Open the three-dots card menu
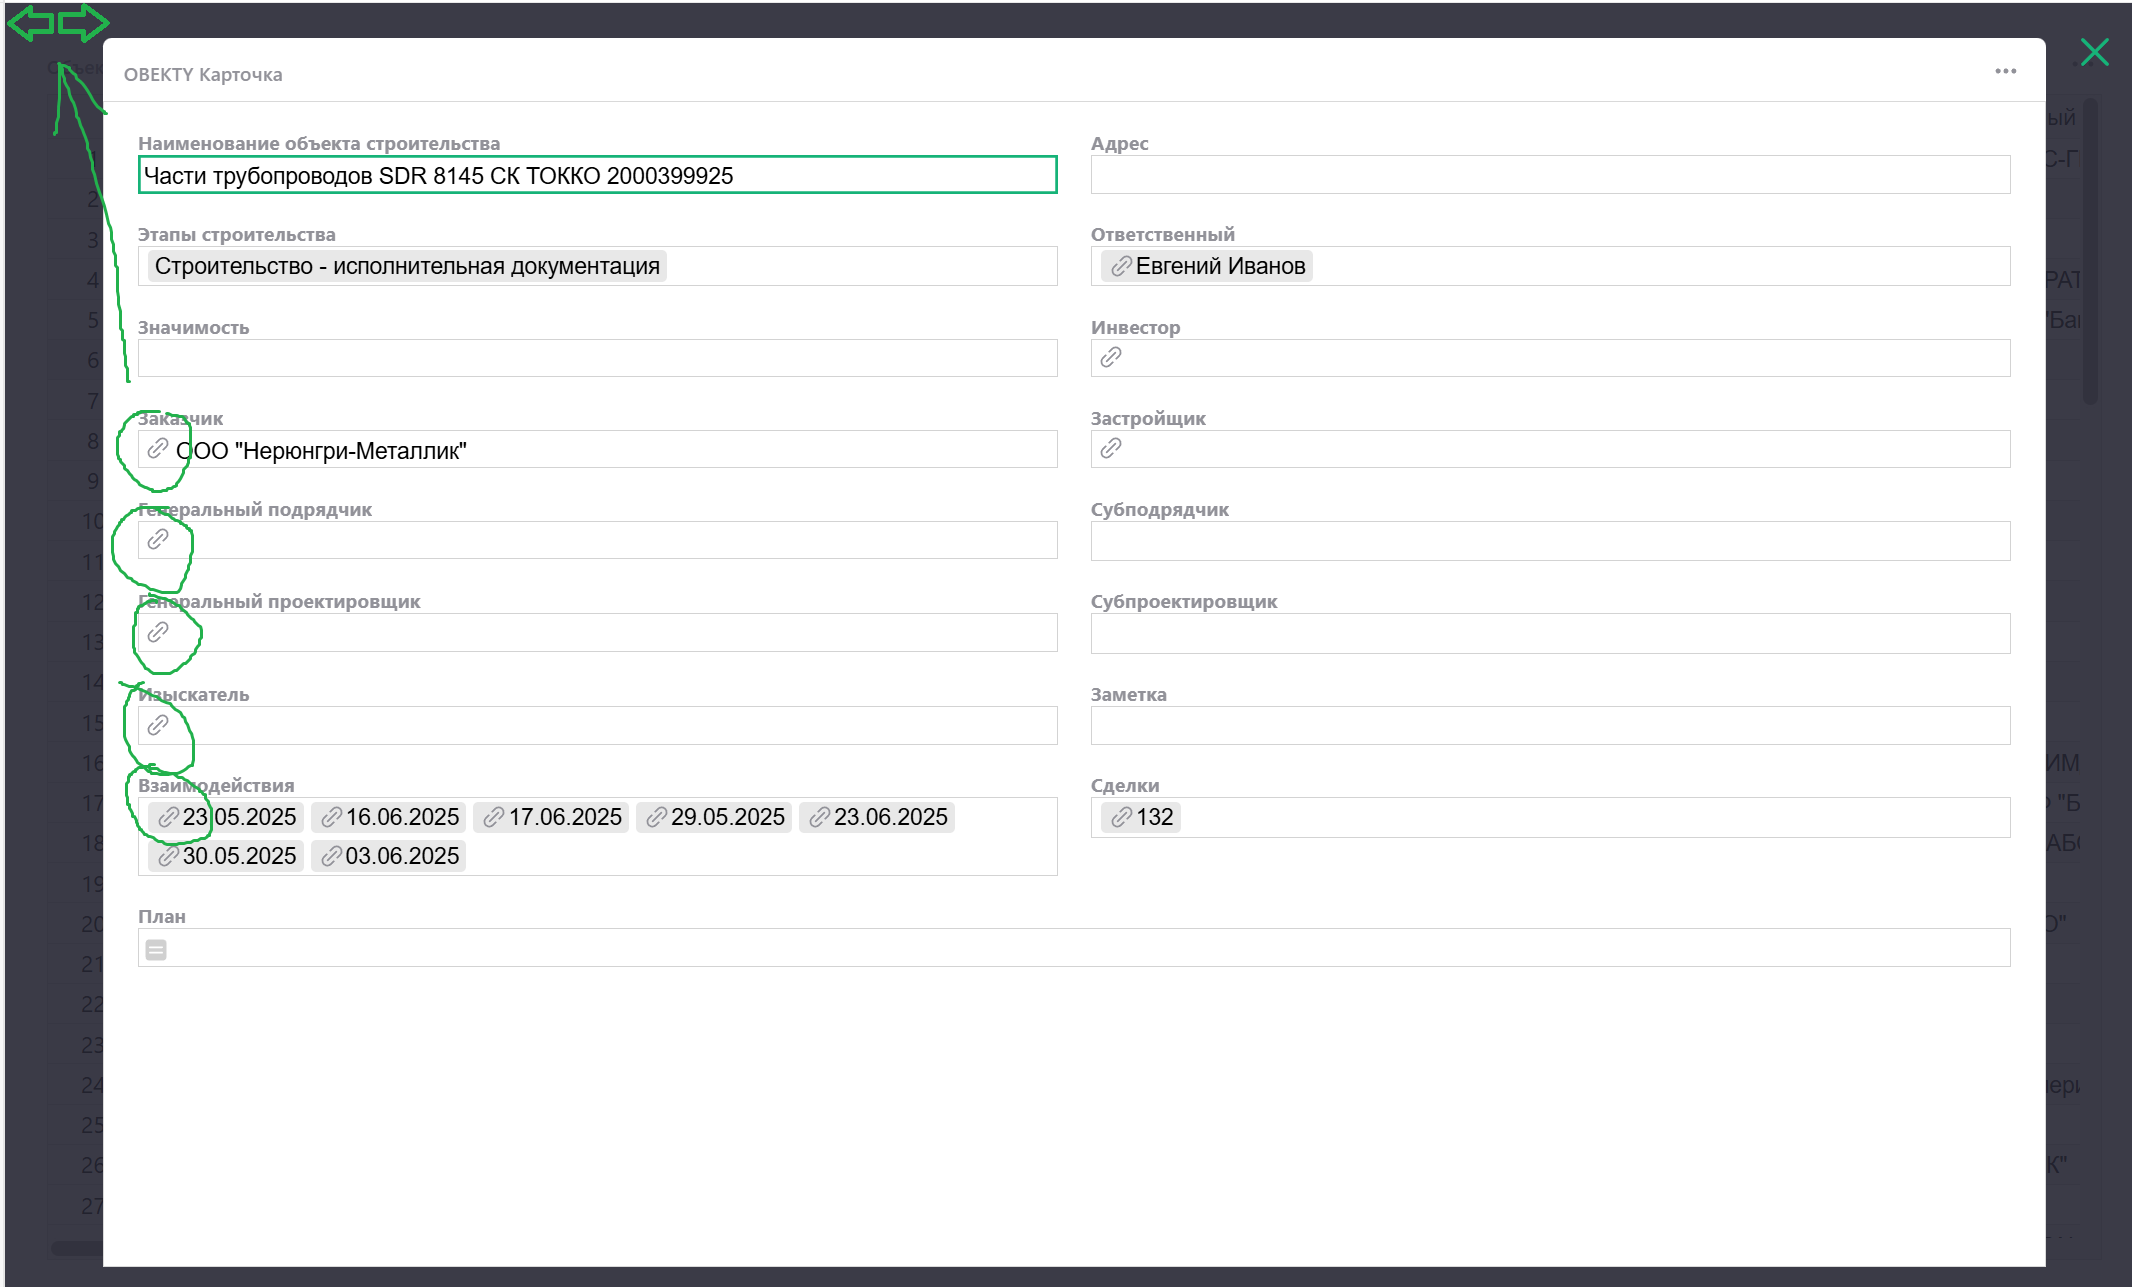This screenshot has width=2132, height=1287. pyautogui.click(x=2005, y=71)
